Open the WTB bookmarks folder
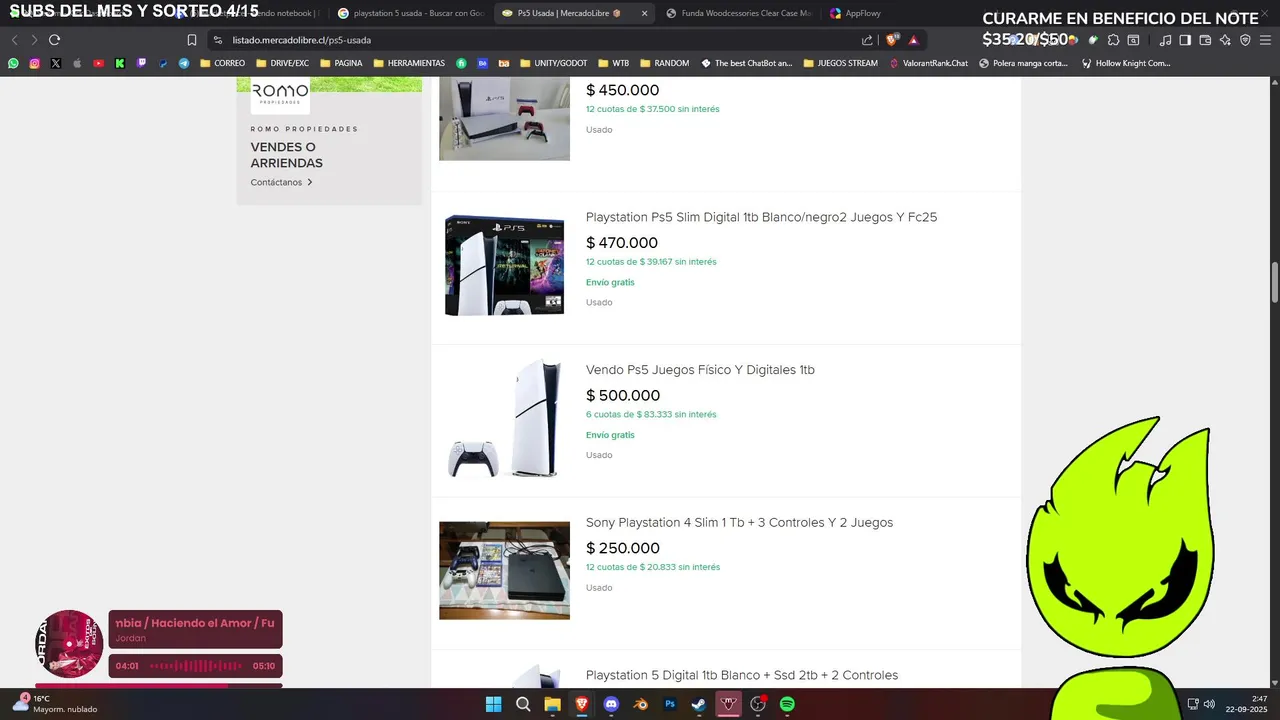The height and width of the screenshot is (720, 1280). (613, 63)
